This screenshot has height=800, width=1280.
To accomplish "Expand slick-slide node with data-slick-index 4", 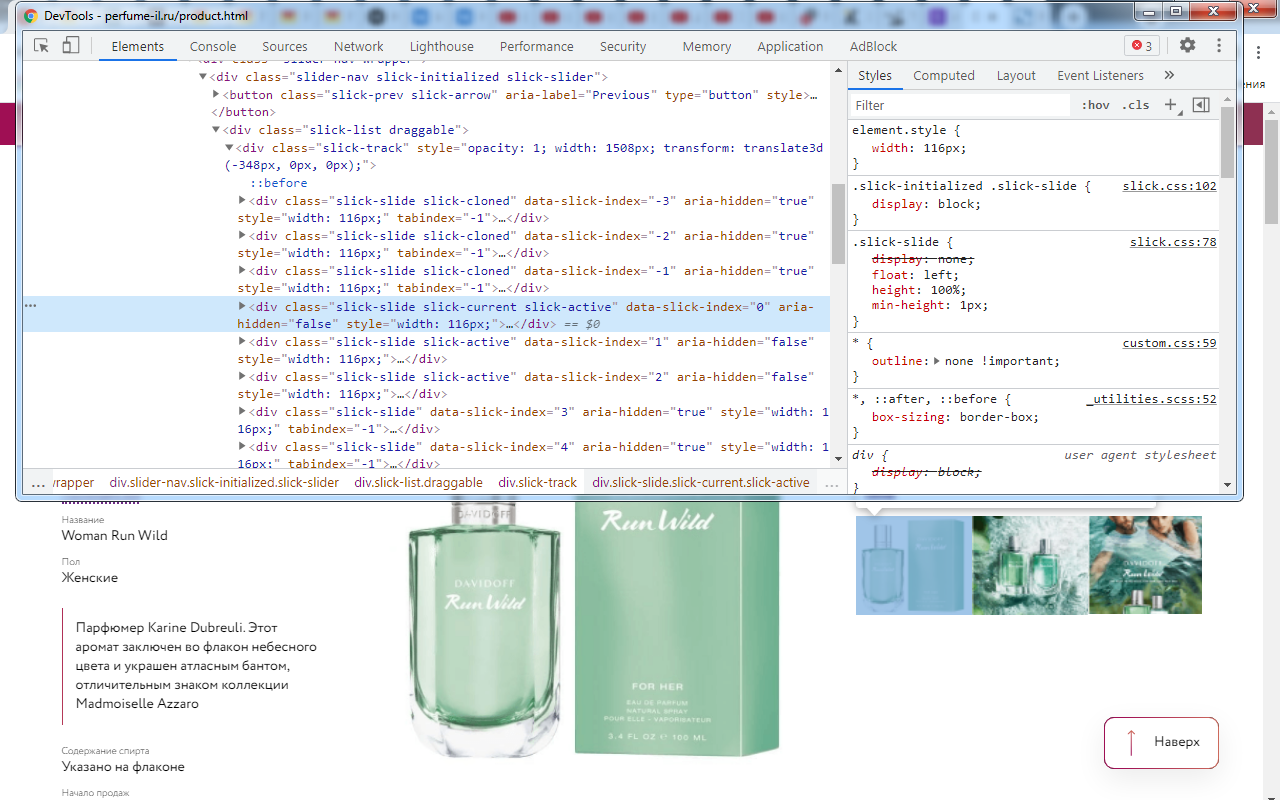I will point(242,447).
